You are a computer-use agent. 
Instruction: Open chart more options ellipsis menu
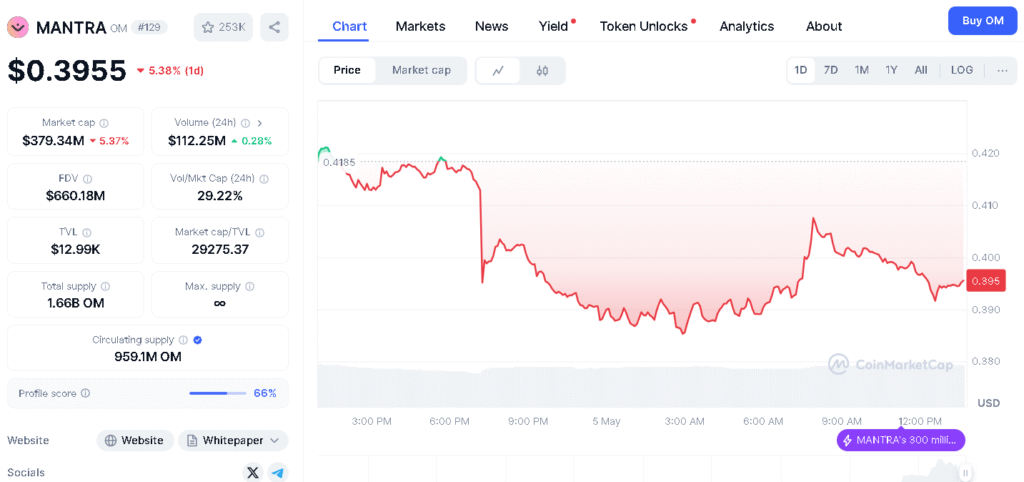1002,70
